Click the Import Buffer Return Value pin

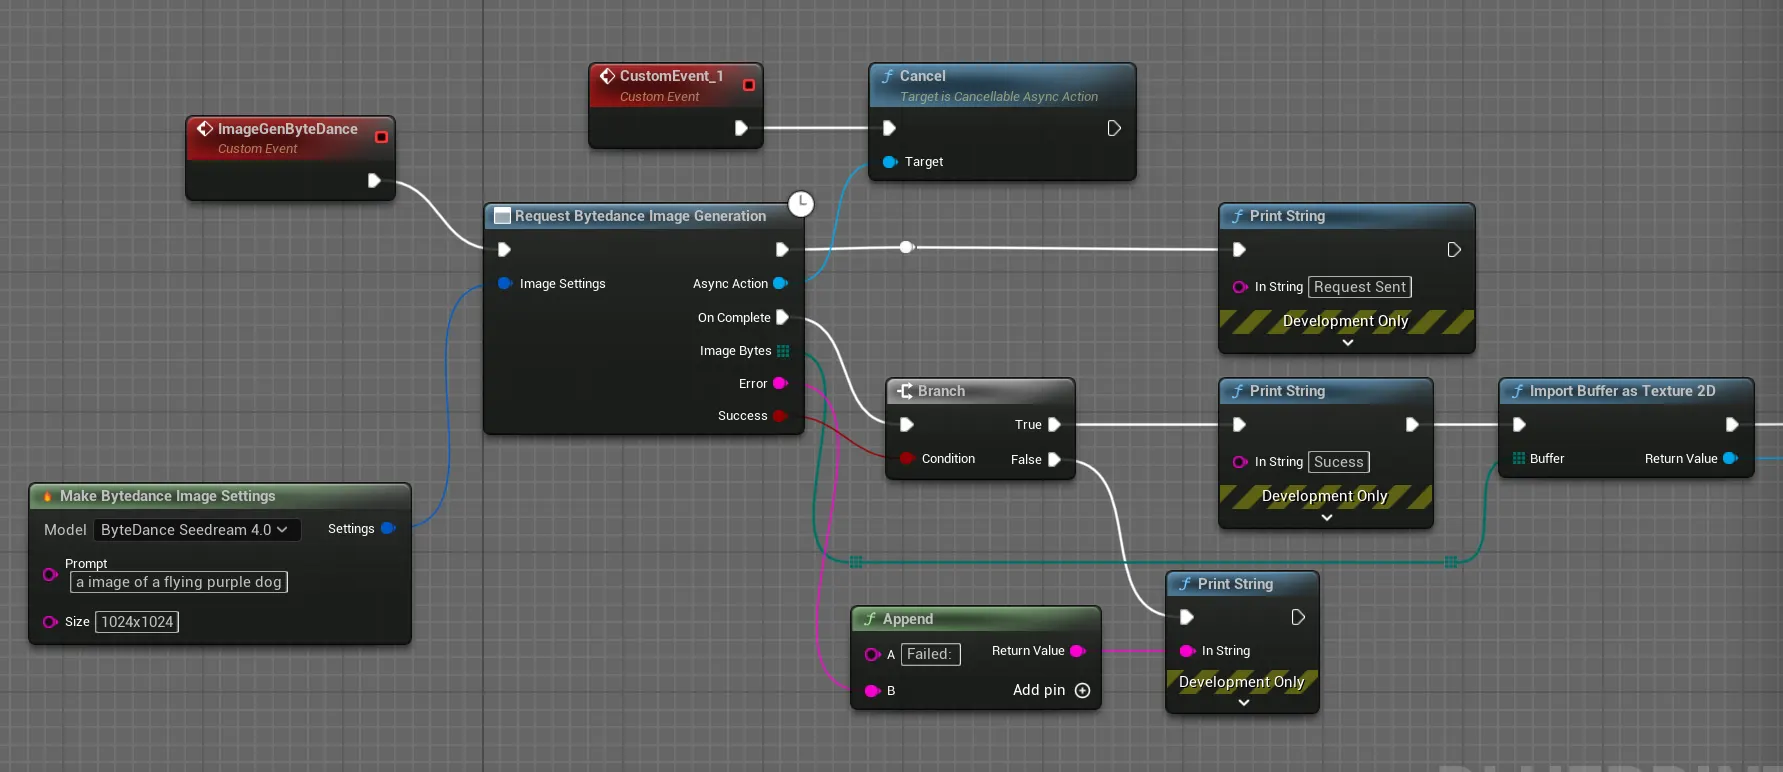coord(1730,459)
